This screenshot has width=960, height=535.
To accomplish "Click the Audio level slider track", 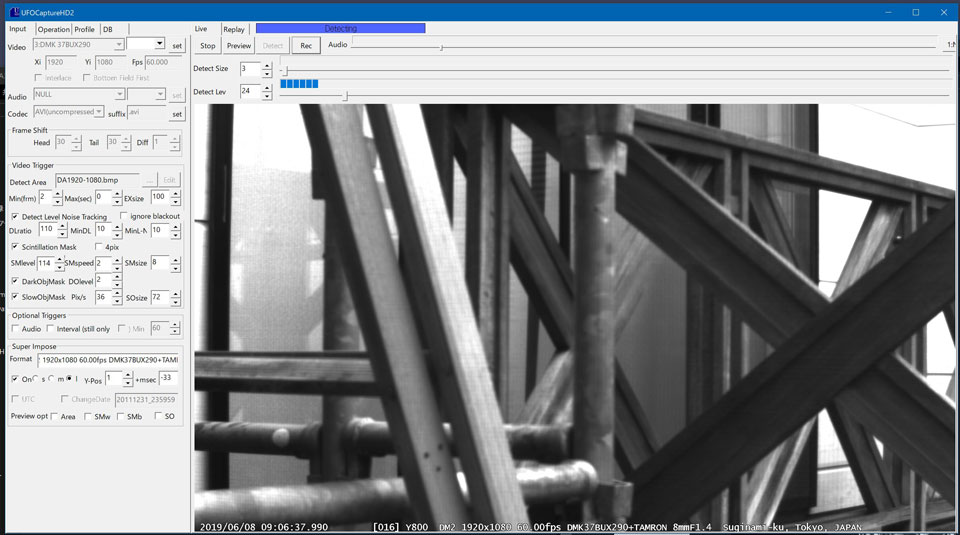I will 650,47.
